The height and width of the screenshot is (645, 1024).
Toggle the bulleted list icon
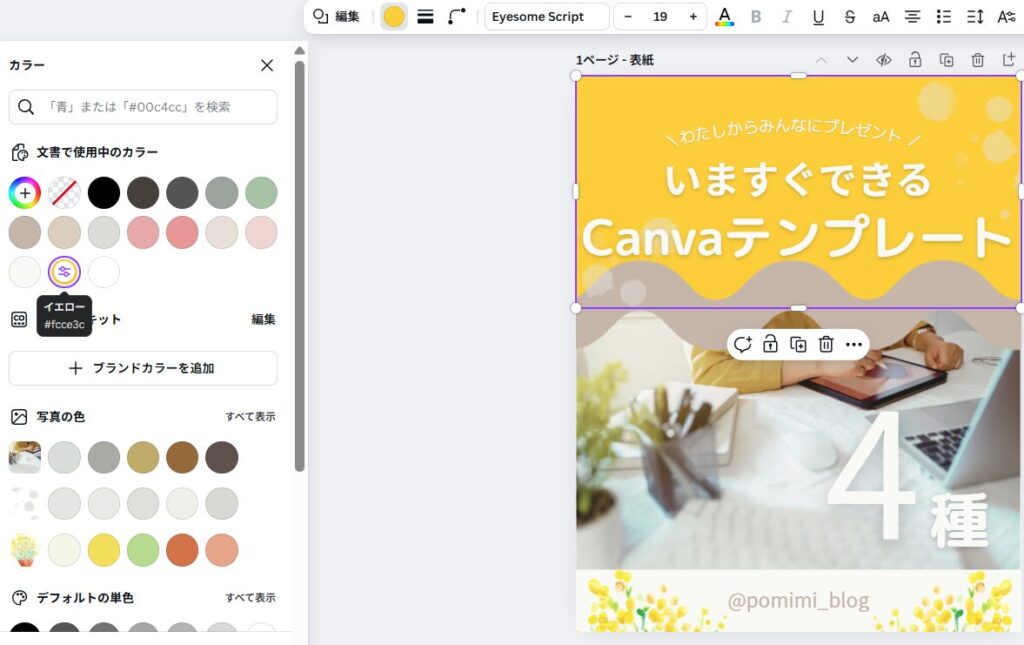pos(944,16)
